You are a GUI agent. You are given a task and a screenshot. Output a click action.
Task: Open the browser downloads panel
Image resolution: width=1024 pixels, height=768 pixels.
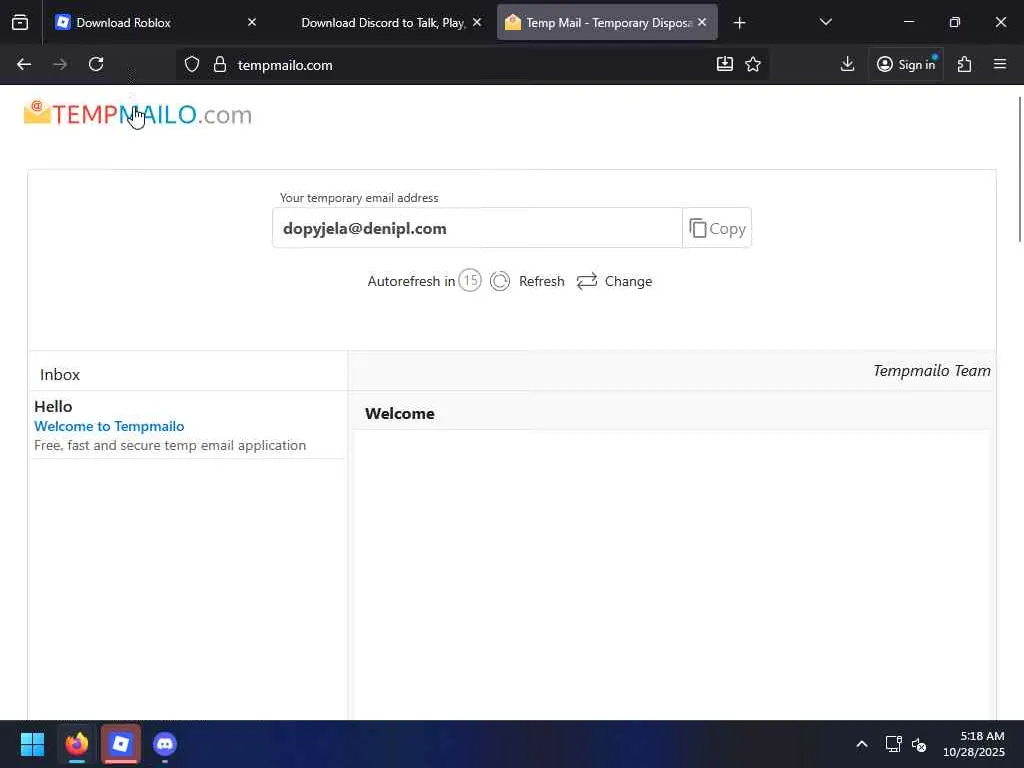pos(847,64)
